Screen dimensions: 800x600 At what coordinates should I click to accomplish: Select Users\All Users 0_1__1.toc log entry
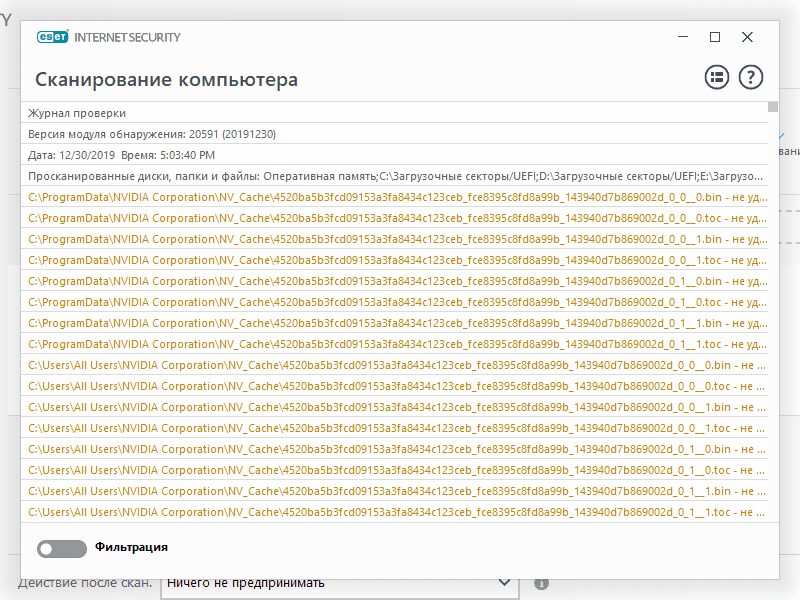click(x=397, y=512)
